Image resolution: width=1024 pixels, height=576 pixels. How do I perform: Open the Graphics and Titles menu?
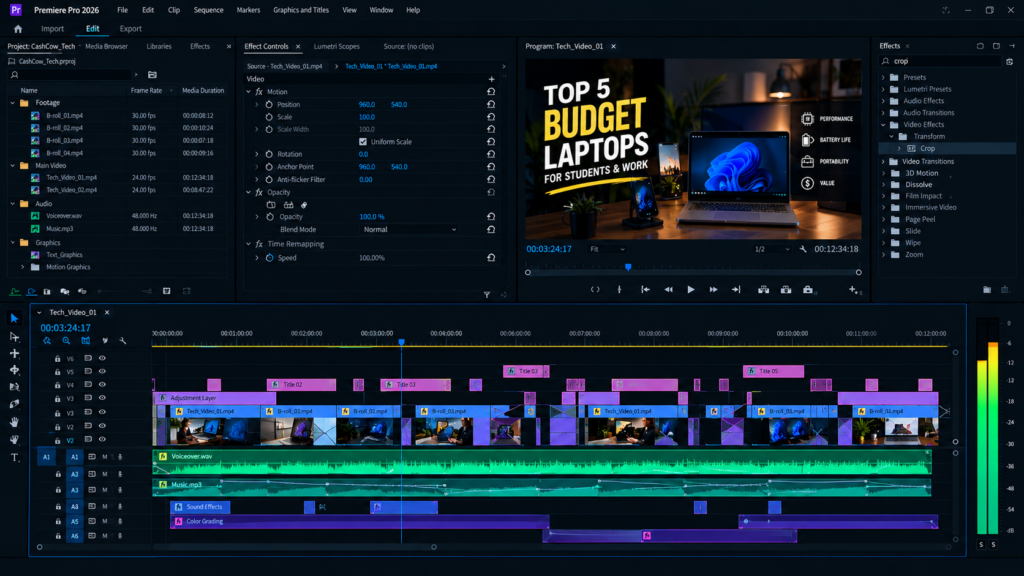tap(301, 10)
